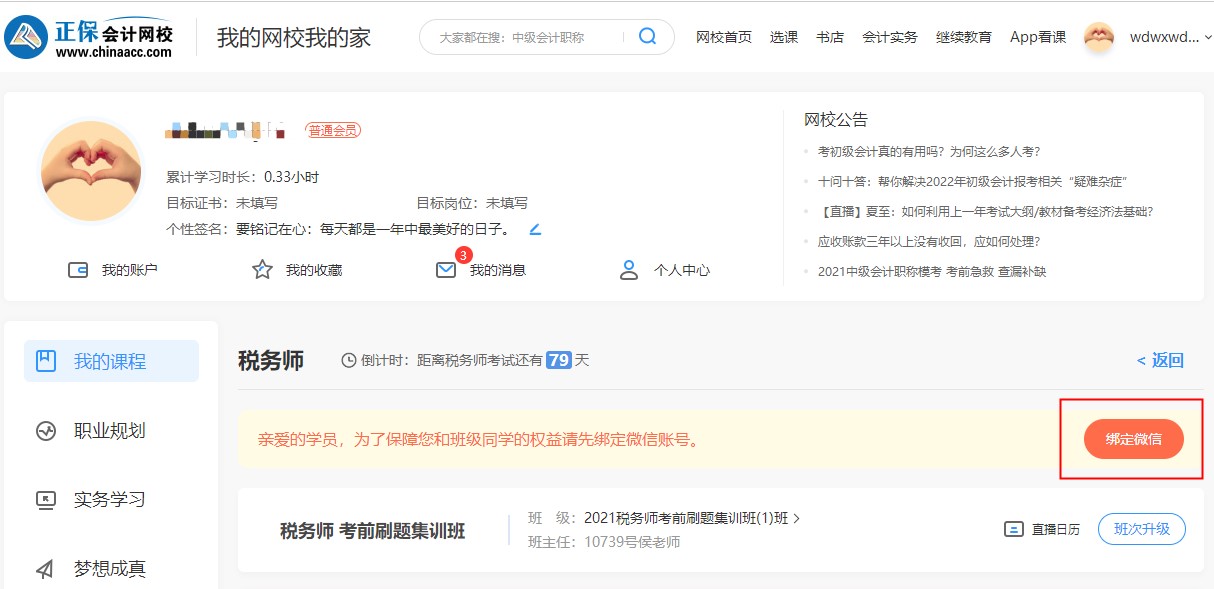Open 个人中心 link
Screen dimensions: 1214x589
point(682,270)
